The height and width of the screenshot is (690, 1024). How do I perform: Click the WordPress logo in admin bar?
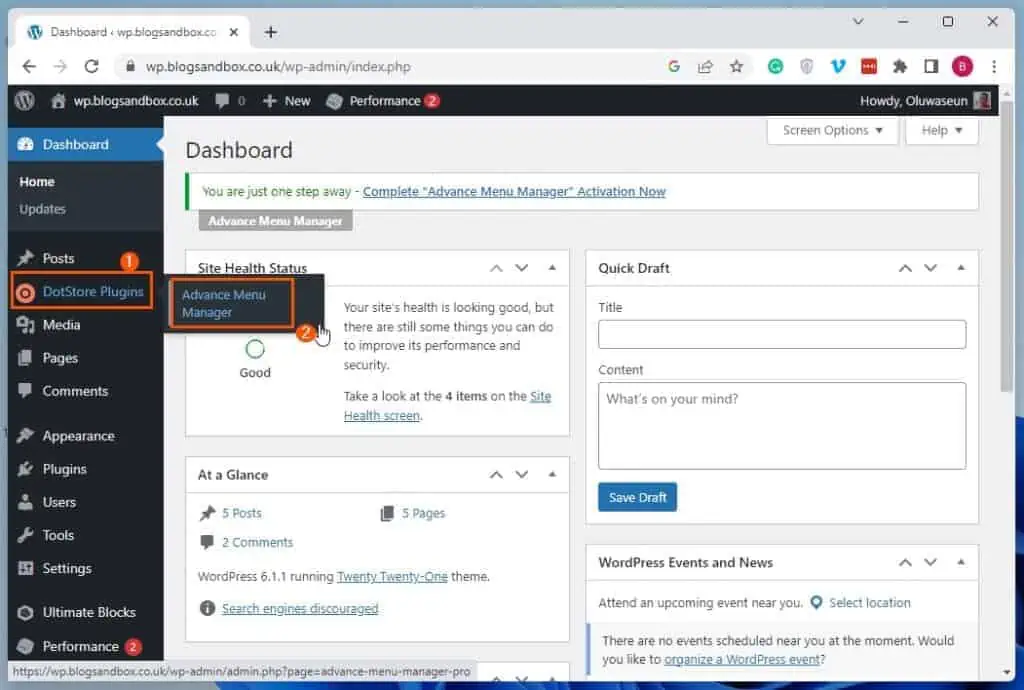[24, 100]
